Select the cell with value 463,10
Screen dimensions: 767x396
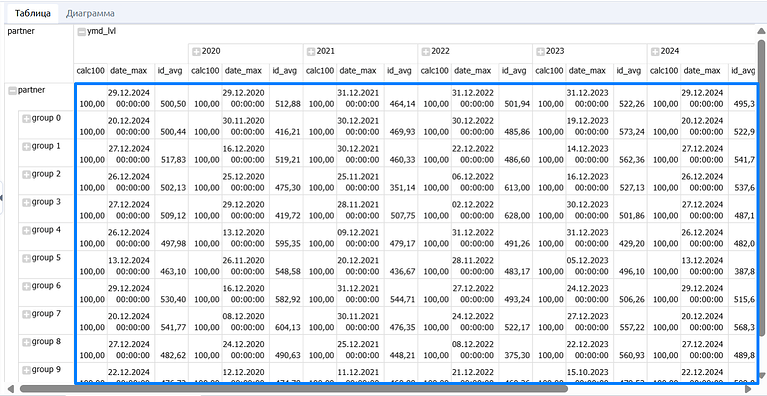coord(172,264)
